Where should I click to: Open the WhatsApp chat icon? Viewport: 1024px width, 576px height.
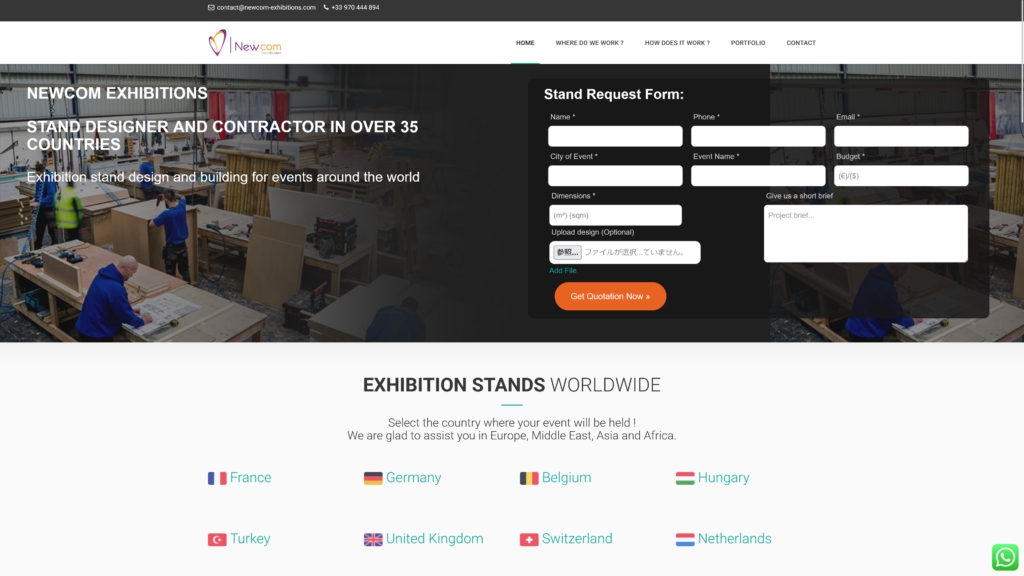point(1005,557)
